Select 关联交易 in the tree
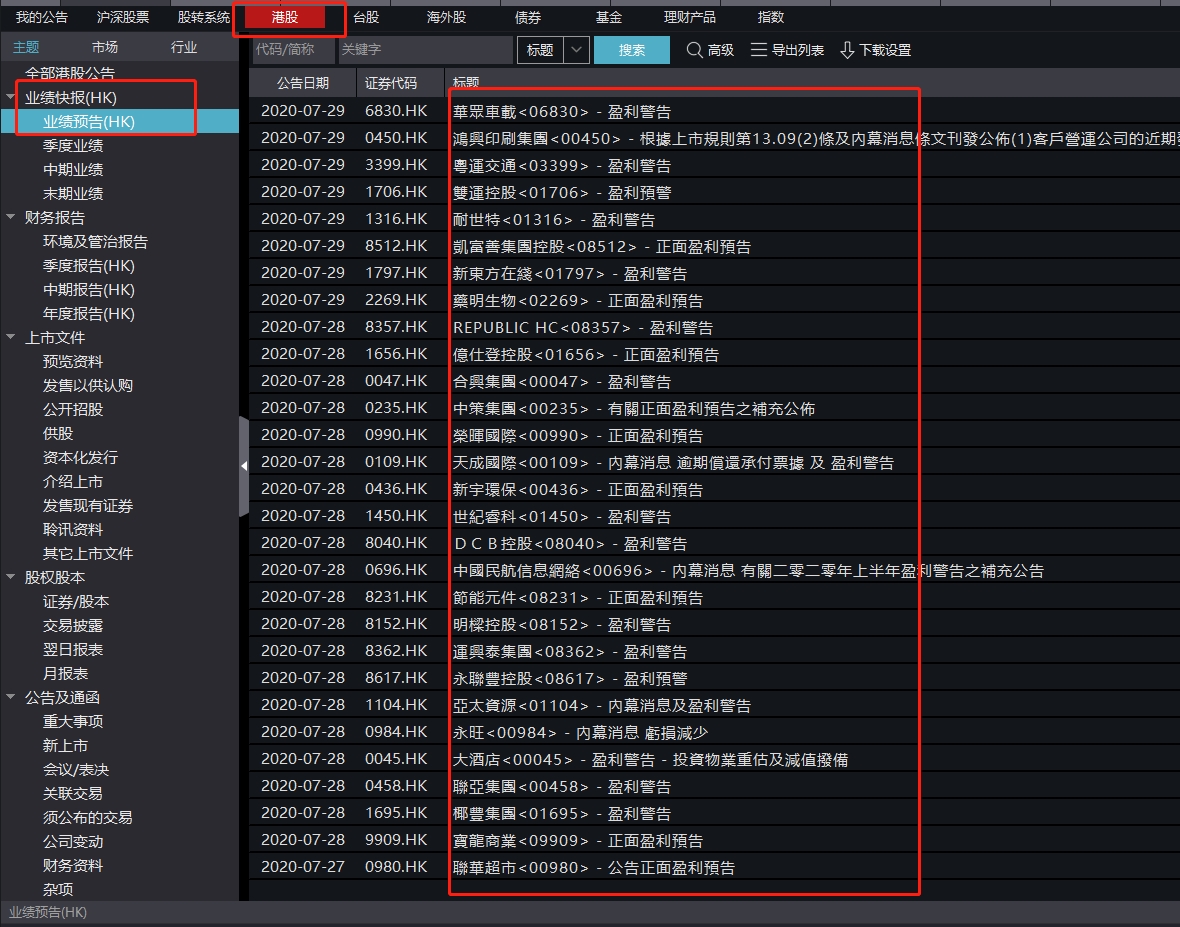 click(x=73, y=794)
